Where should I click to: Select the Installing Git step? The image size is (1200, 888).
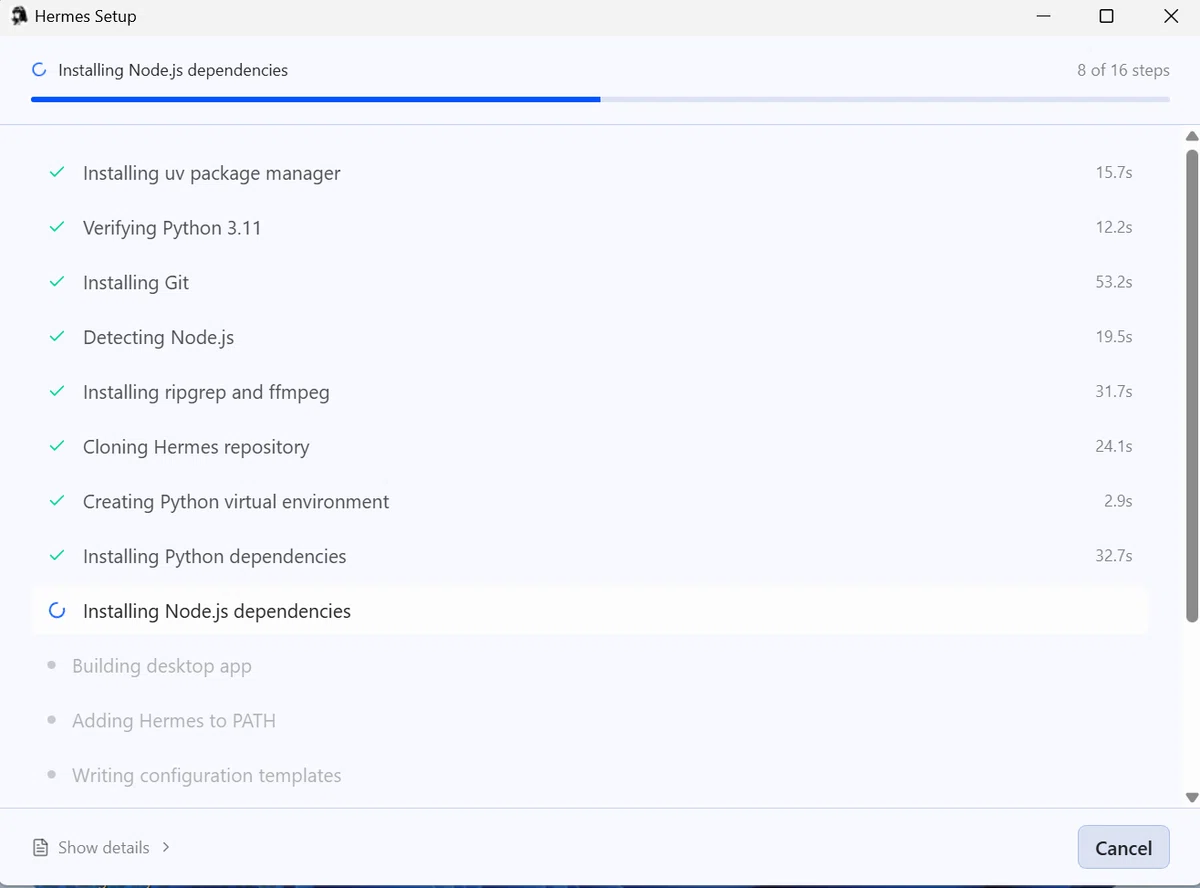tap(590, 282)
